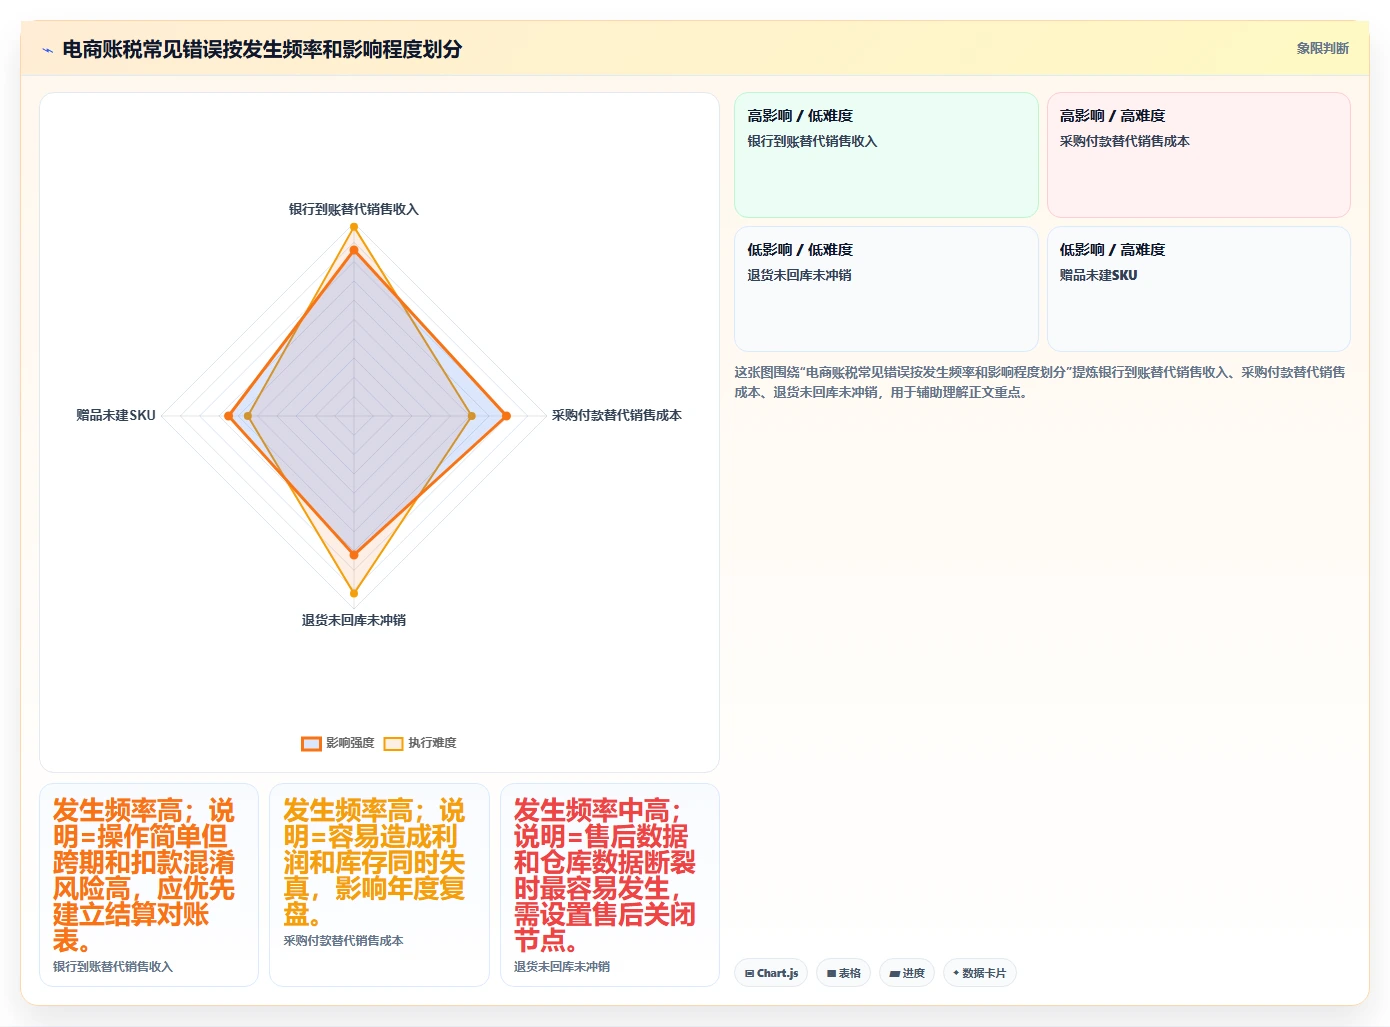
Task: Select the card on 容易造成利润和库存同时失真
Action: [x=379, y=885]
